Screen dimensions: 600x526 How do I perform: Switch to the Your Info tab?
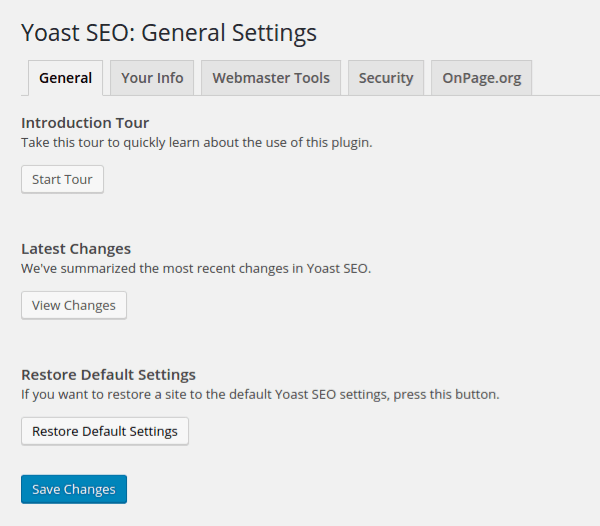coord(152,78)
